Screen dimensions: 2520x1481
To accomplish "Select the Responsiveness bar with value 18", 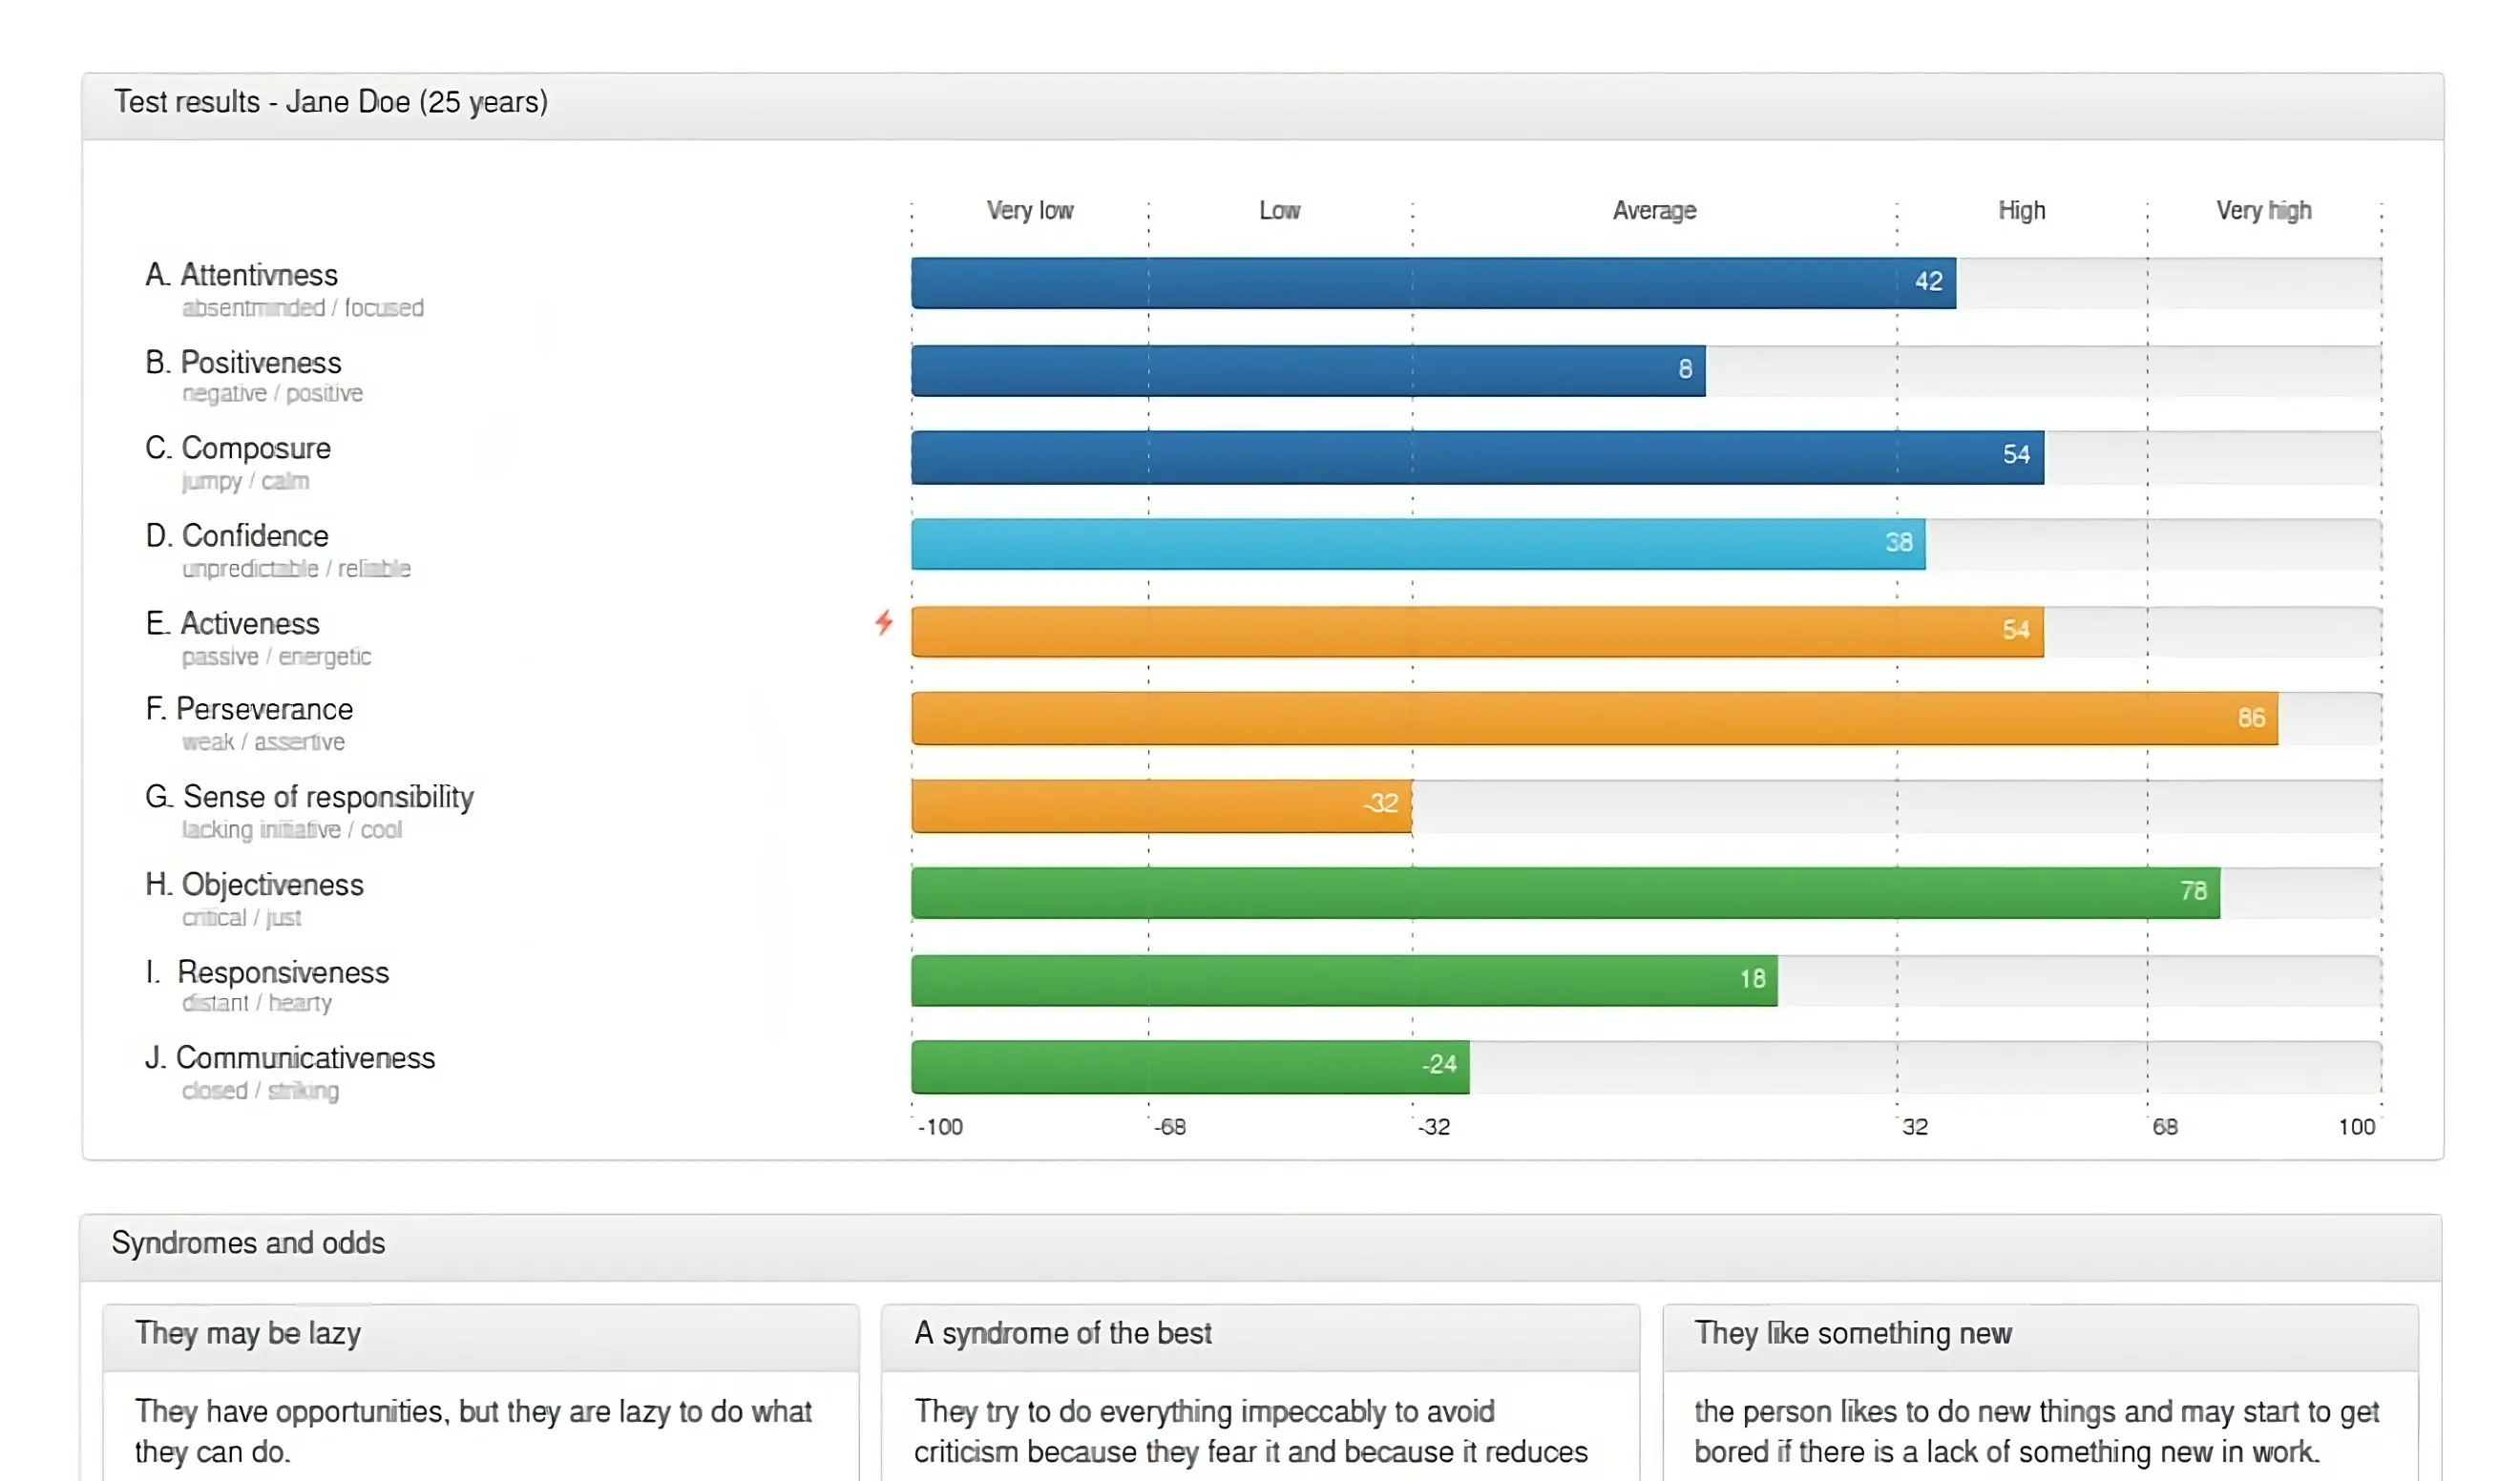I will pyautogui.click(x=1343, y=980).
